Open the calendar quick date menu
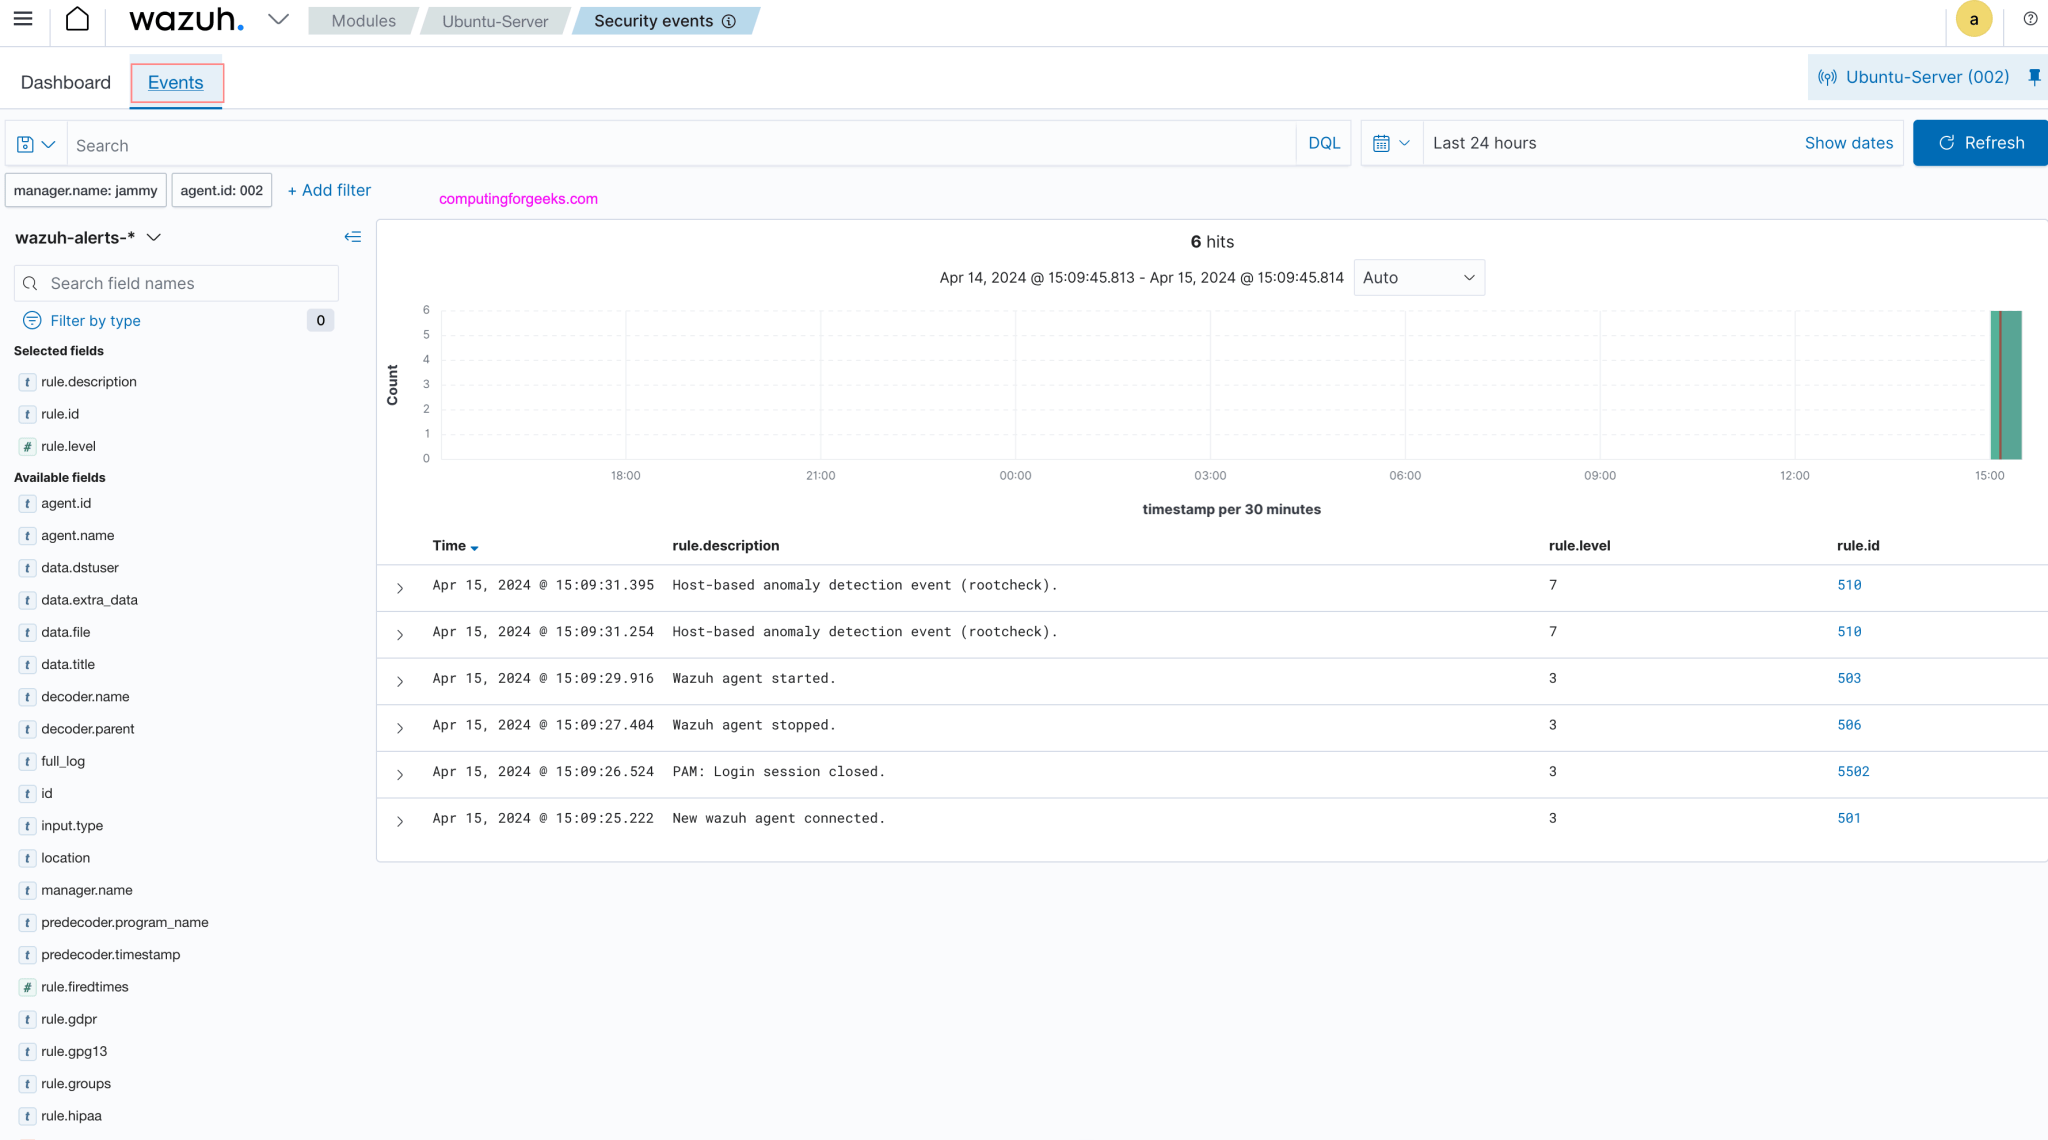The image size is (2048, 1140). [1390, 143]
